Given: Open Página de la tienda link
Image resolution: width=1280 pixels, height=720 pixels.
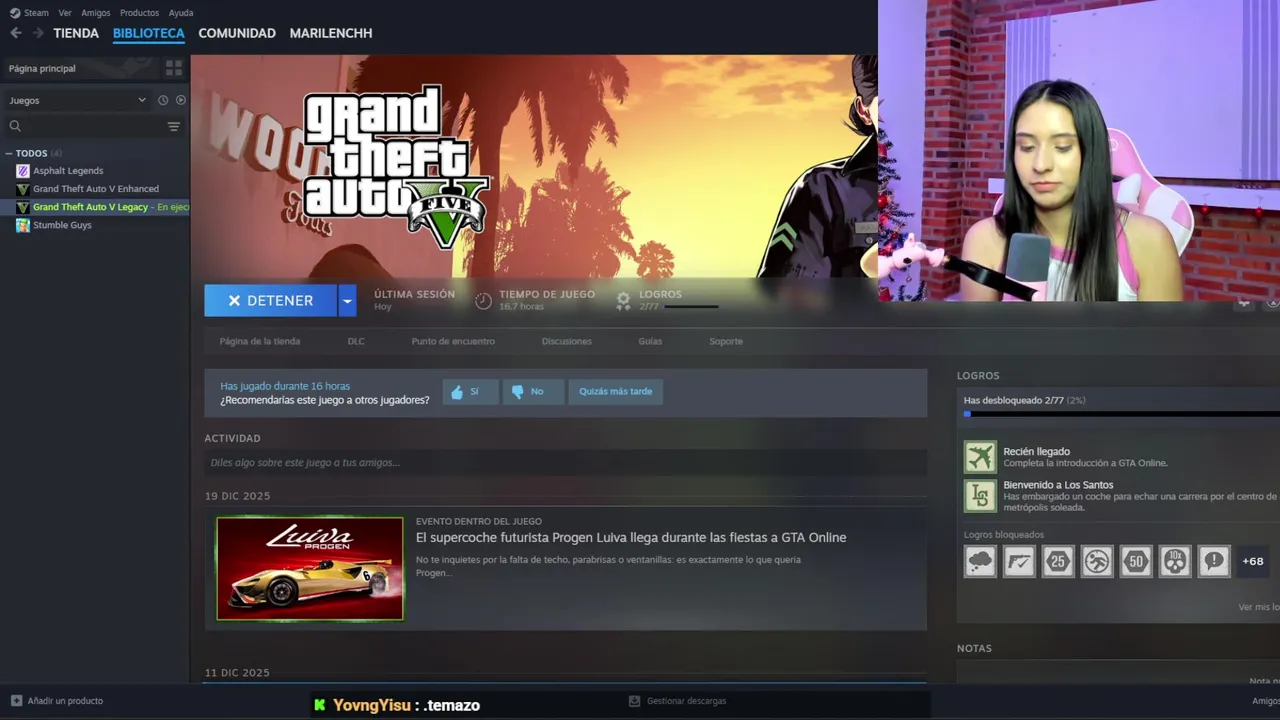Looking at the screenshot, I should 260,341.
